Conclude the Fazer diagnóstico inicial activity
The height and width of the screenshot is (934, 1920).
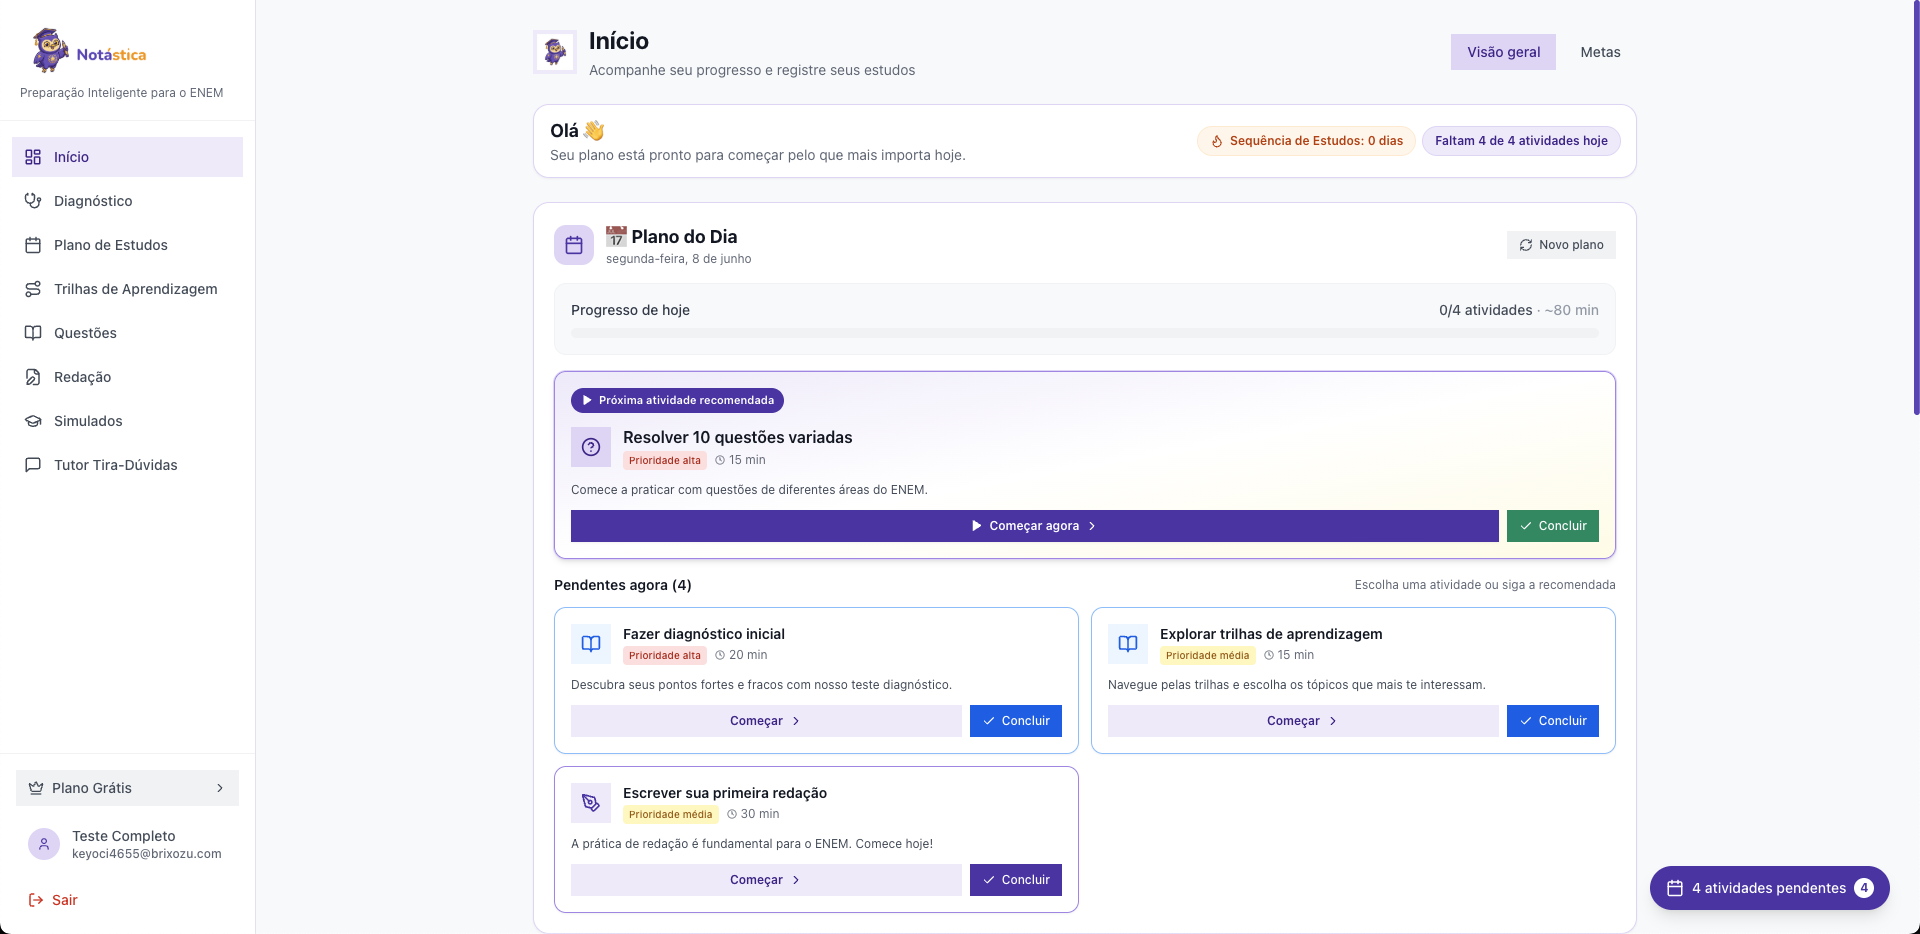click(x=1015, y=721)
